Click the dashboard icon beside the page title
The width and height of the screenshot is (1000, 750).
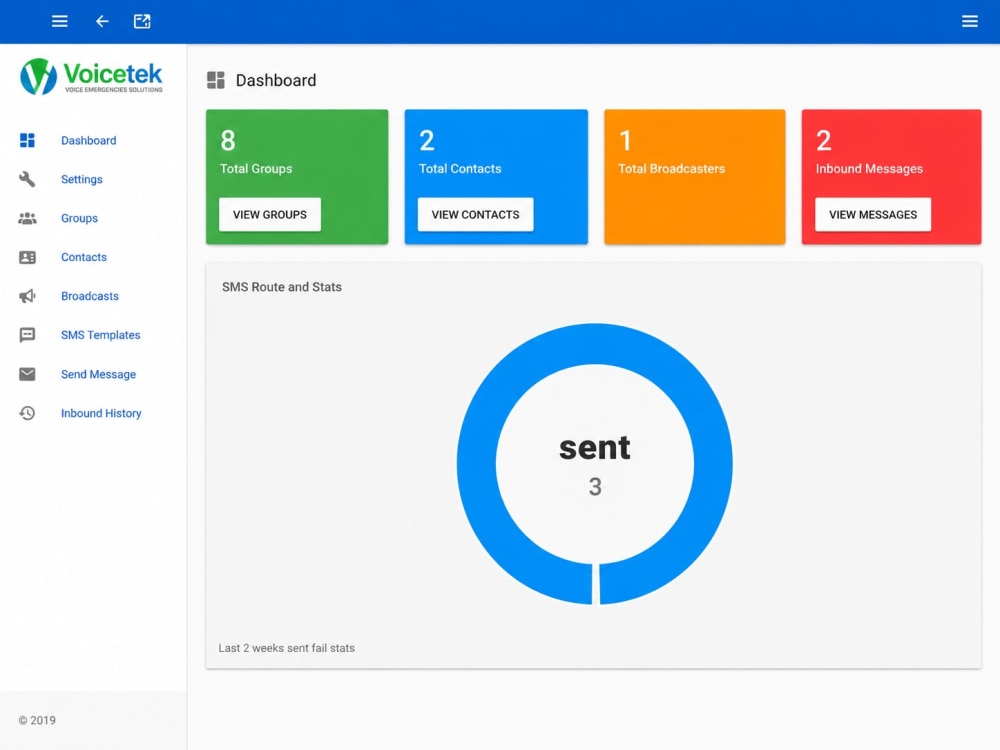216,80
